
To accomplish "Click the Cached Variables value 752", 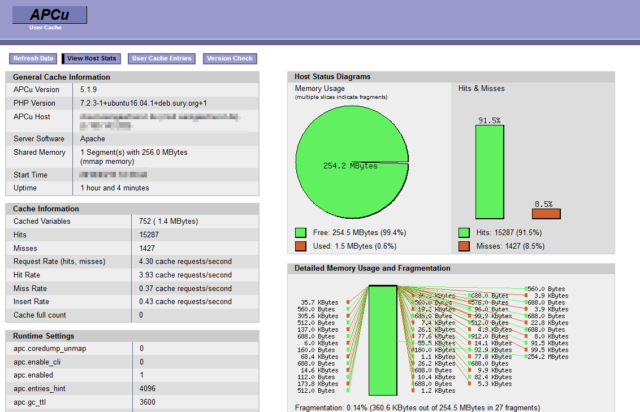I will coord(169,221).
